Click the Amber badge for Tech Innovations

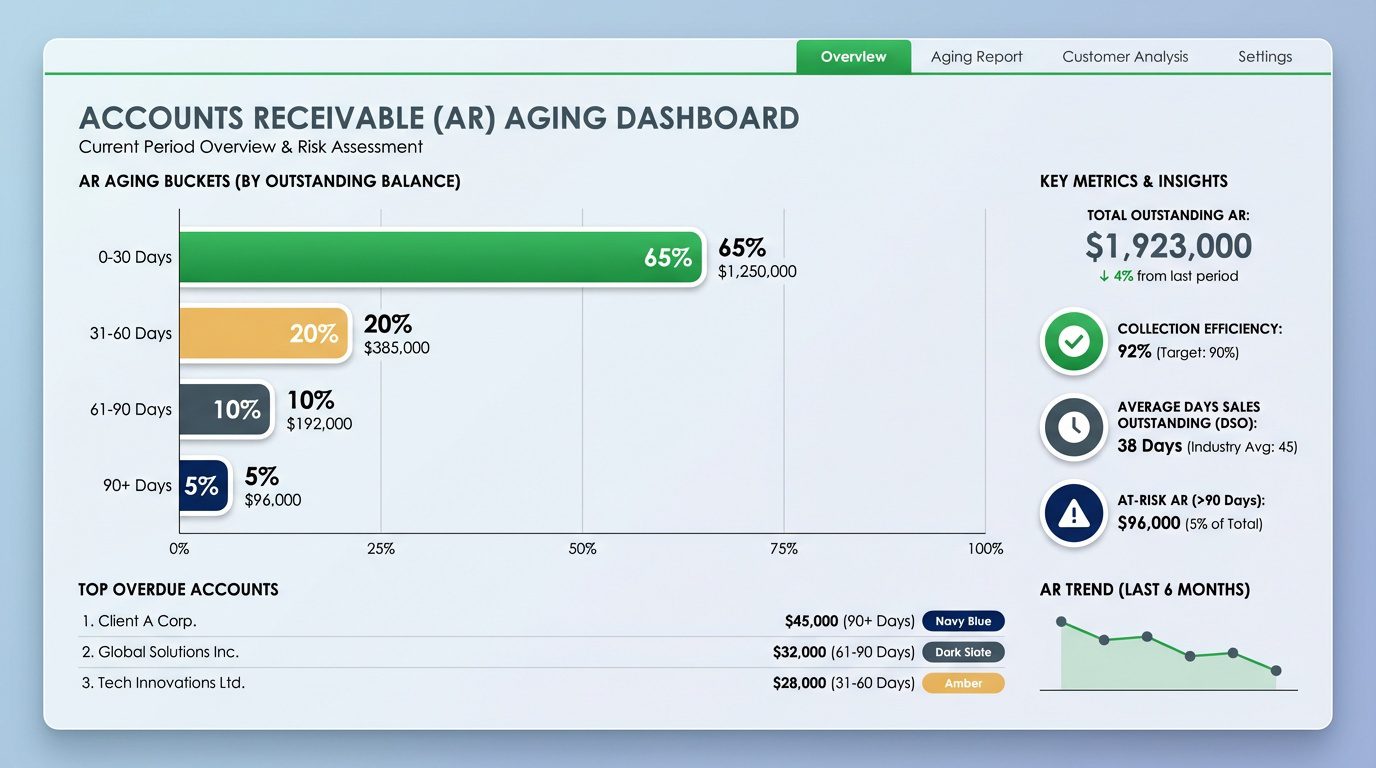tap(963, 683)
